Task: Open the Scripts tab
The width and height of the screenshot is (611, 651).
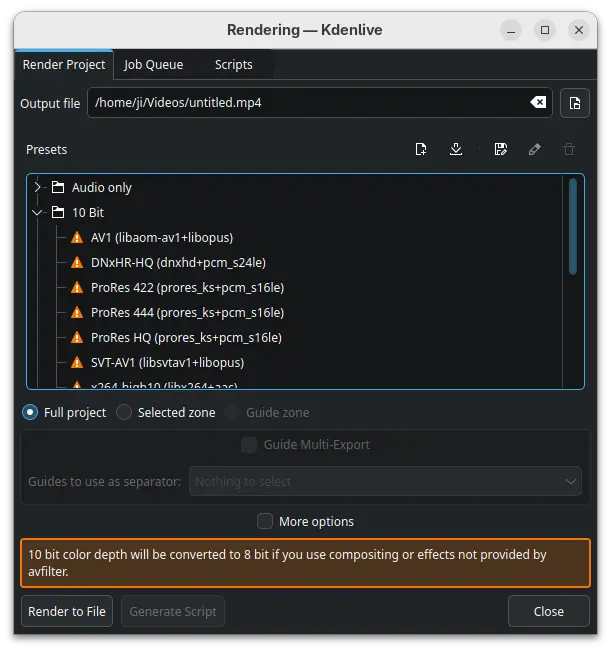Action: [x=233, y=65]
